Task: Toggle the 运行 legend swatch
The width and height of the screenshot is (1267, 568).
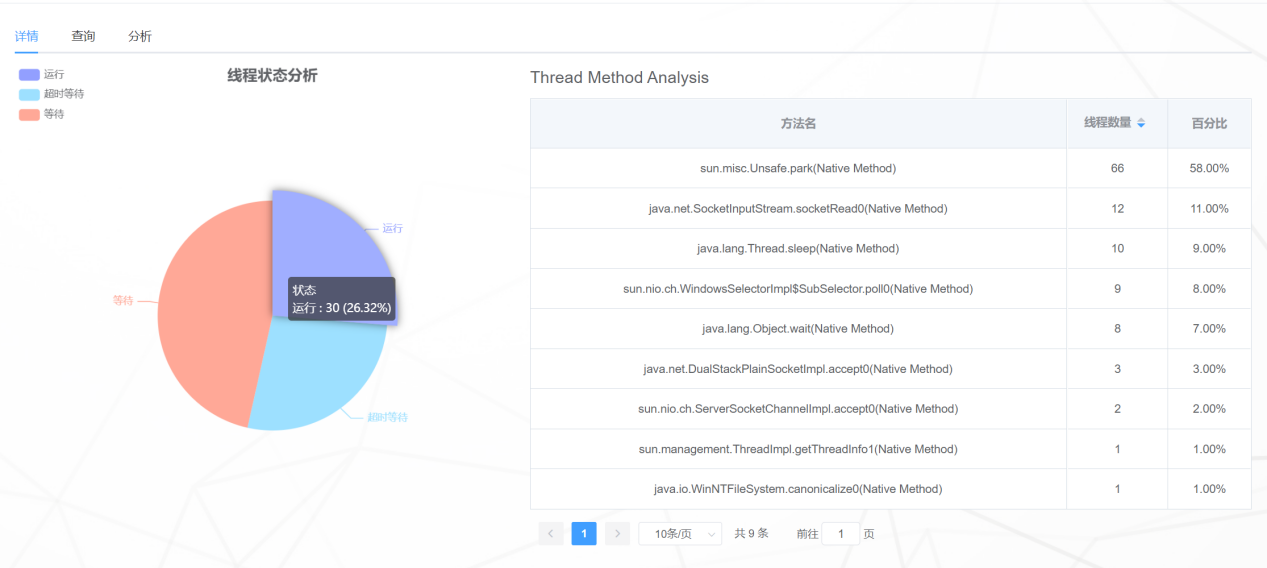Action: tap(29, 75)
